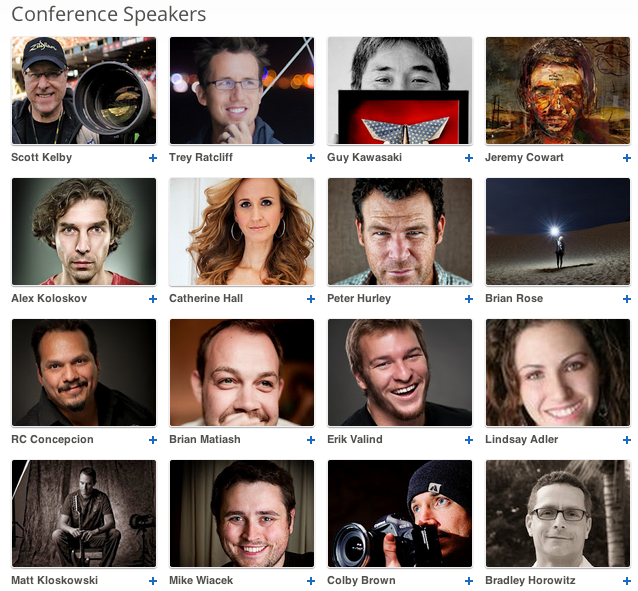Viewport: 638px width, 591px height.
Task: Open the RC Concepcion name link
Action: [x=52, y=440]
